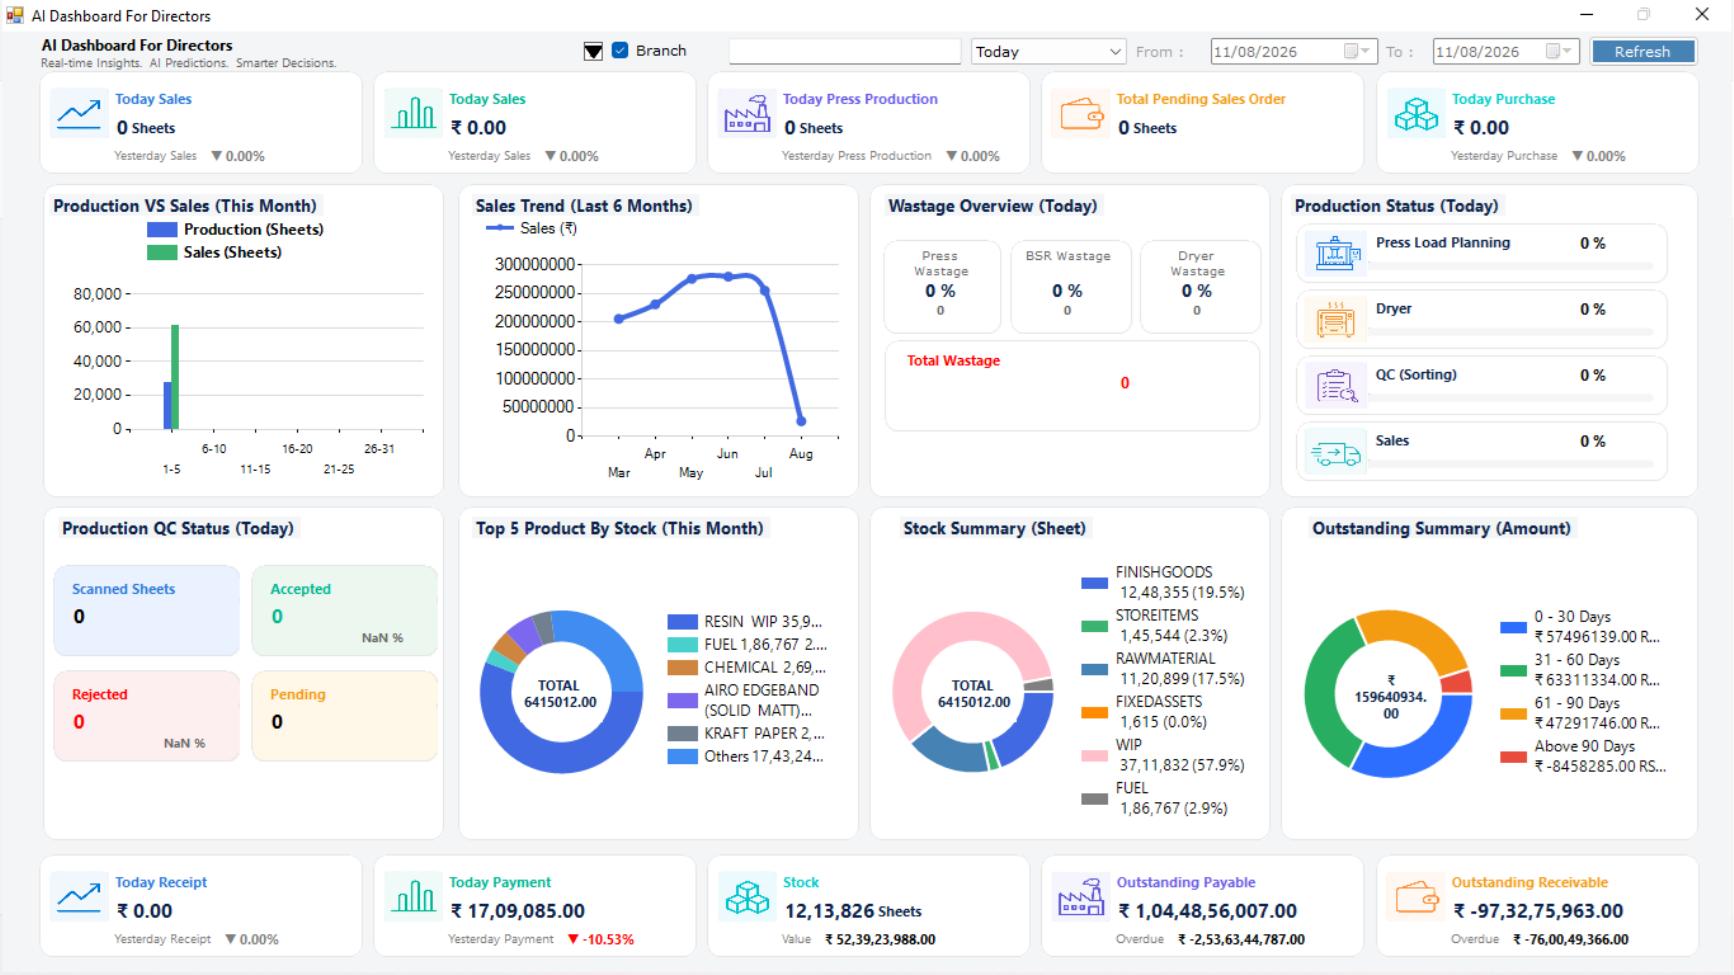Click the Dryer icon in Production Status
The width and height of the screenshot is (1734, 975).
[x=1336, y=319]
